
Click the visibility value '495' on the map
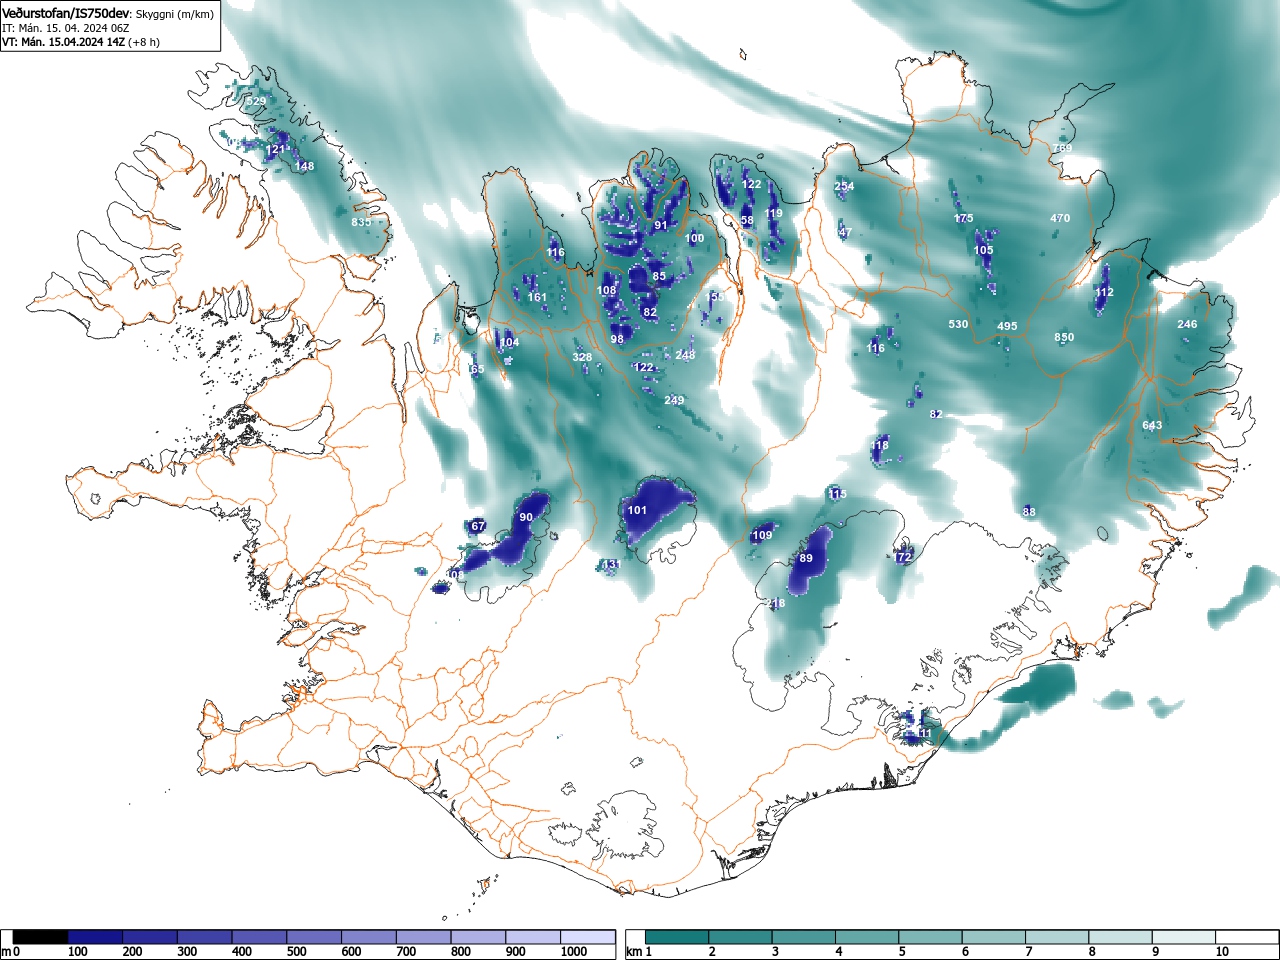(x=1007, y=326)
